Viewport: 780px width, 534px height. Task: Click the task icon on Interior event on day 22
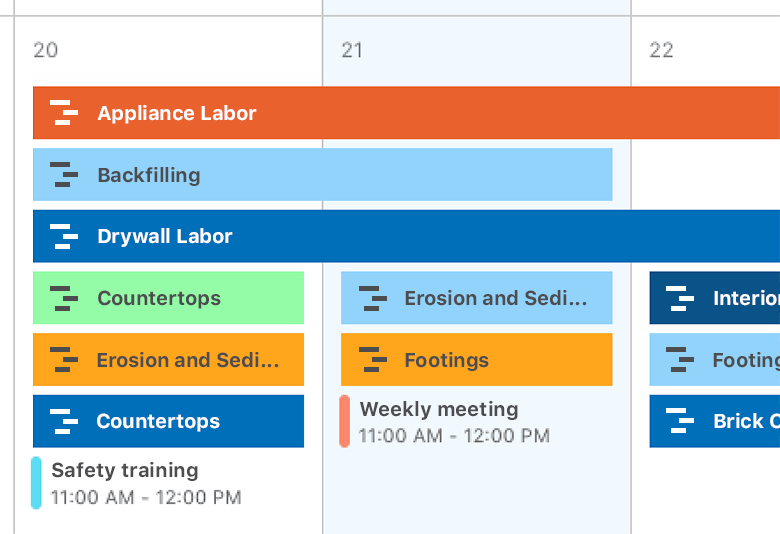tap(680, 298)
